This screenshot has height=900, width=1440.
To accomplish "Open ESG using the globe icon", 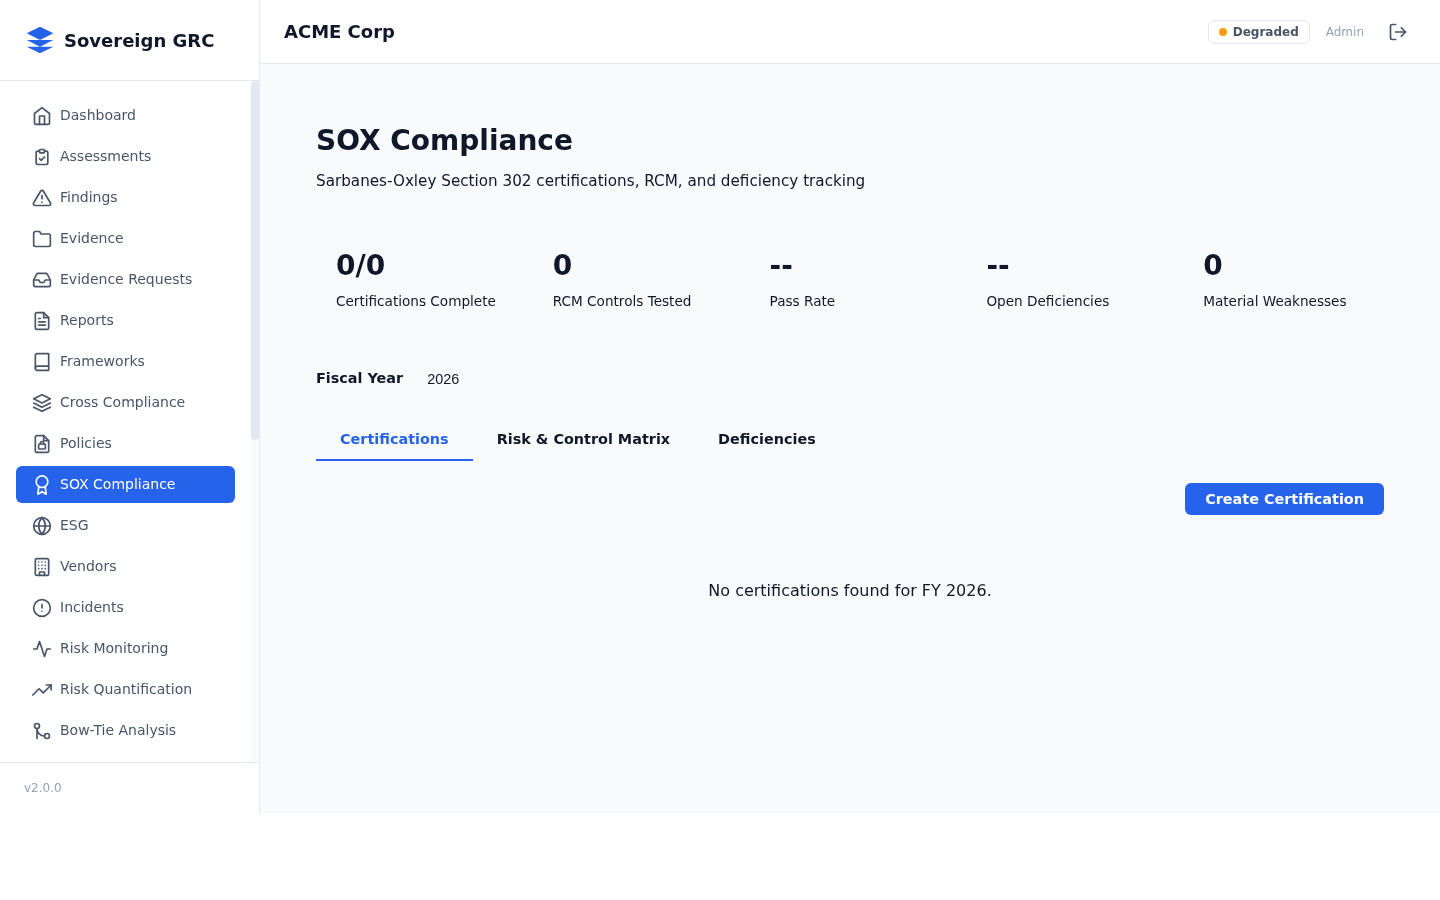I will [x=42, y=525].
